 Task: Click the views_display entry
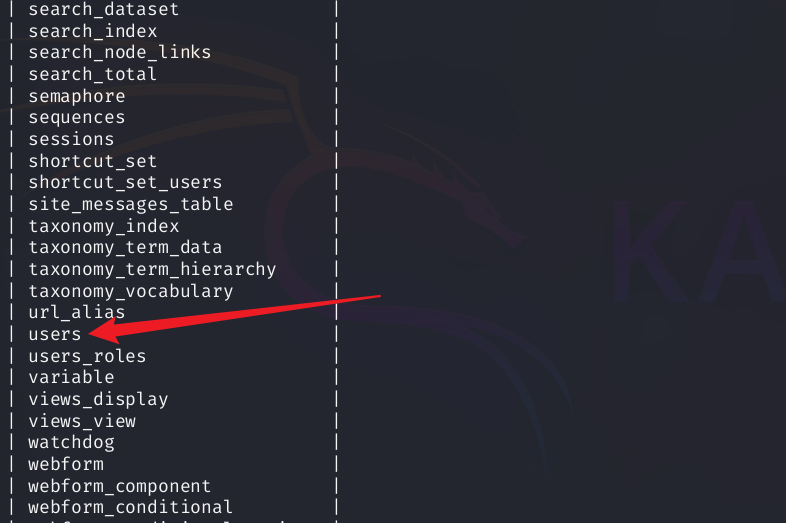(x=98, y=399)
